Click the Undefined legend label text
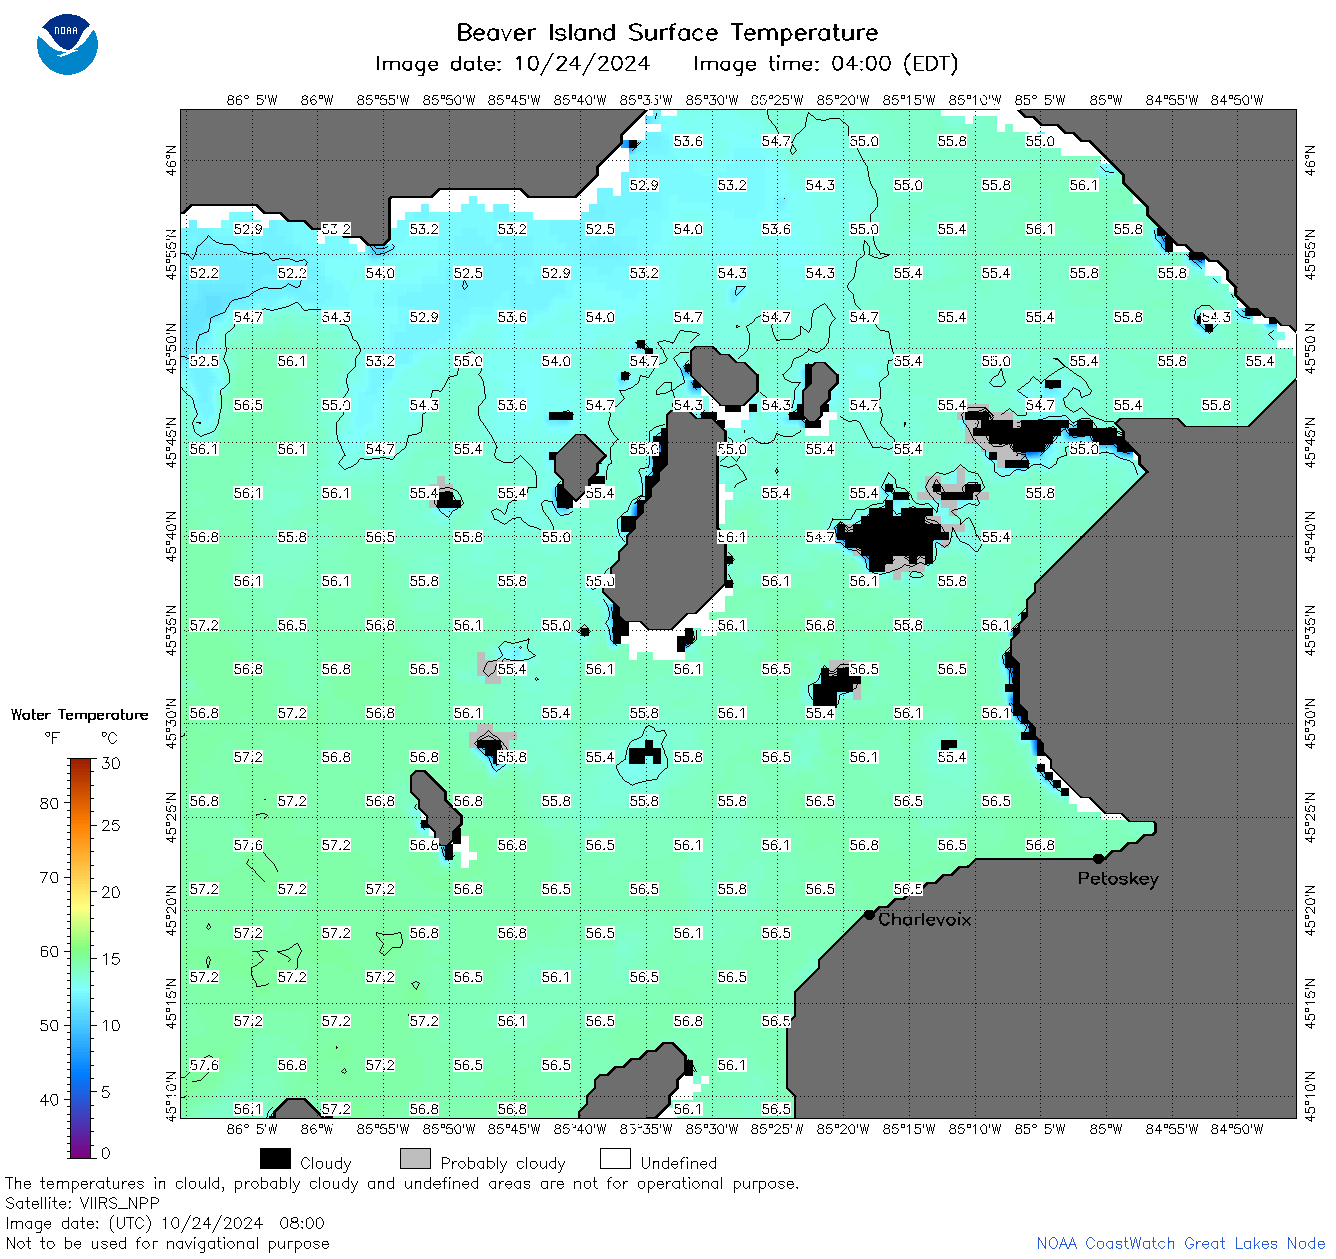 pos(679,1163)
